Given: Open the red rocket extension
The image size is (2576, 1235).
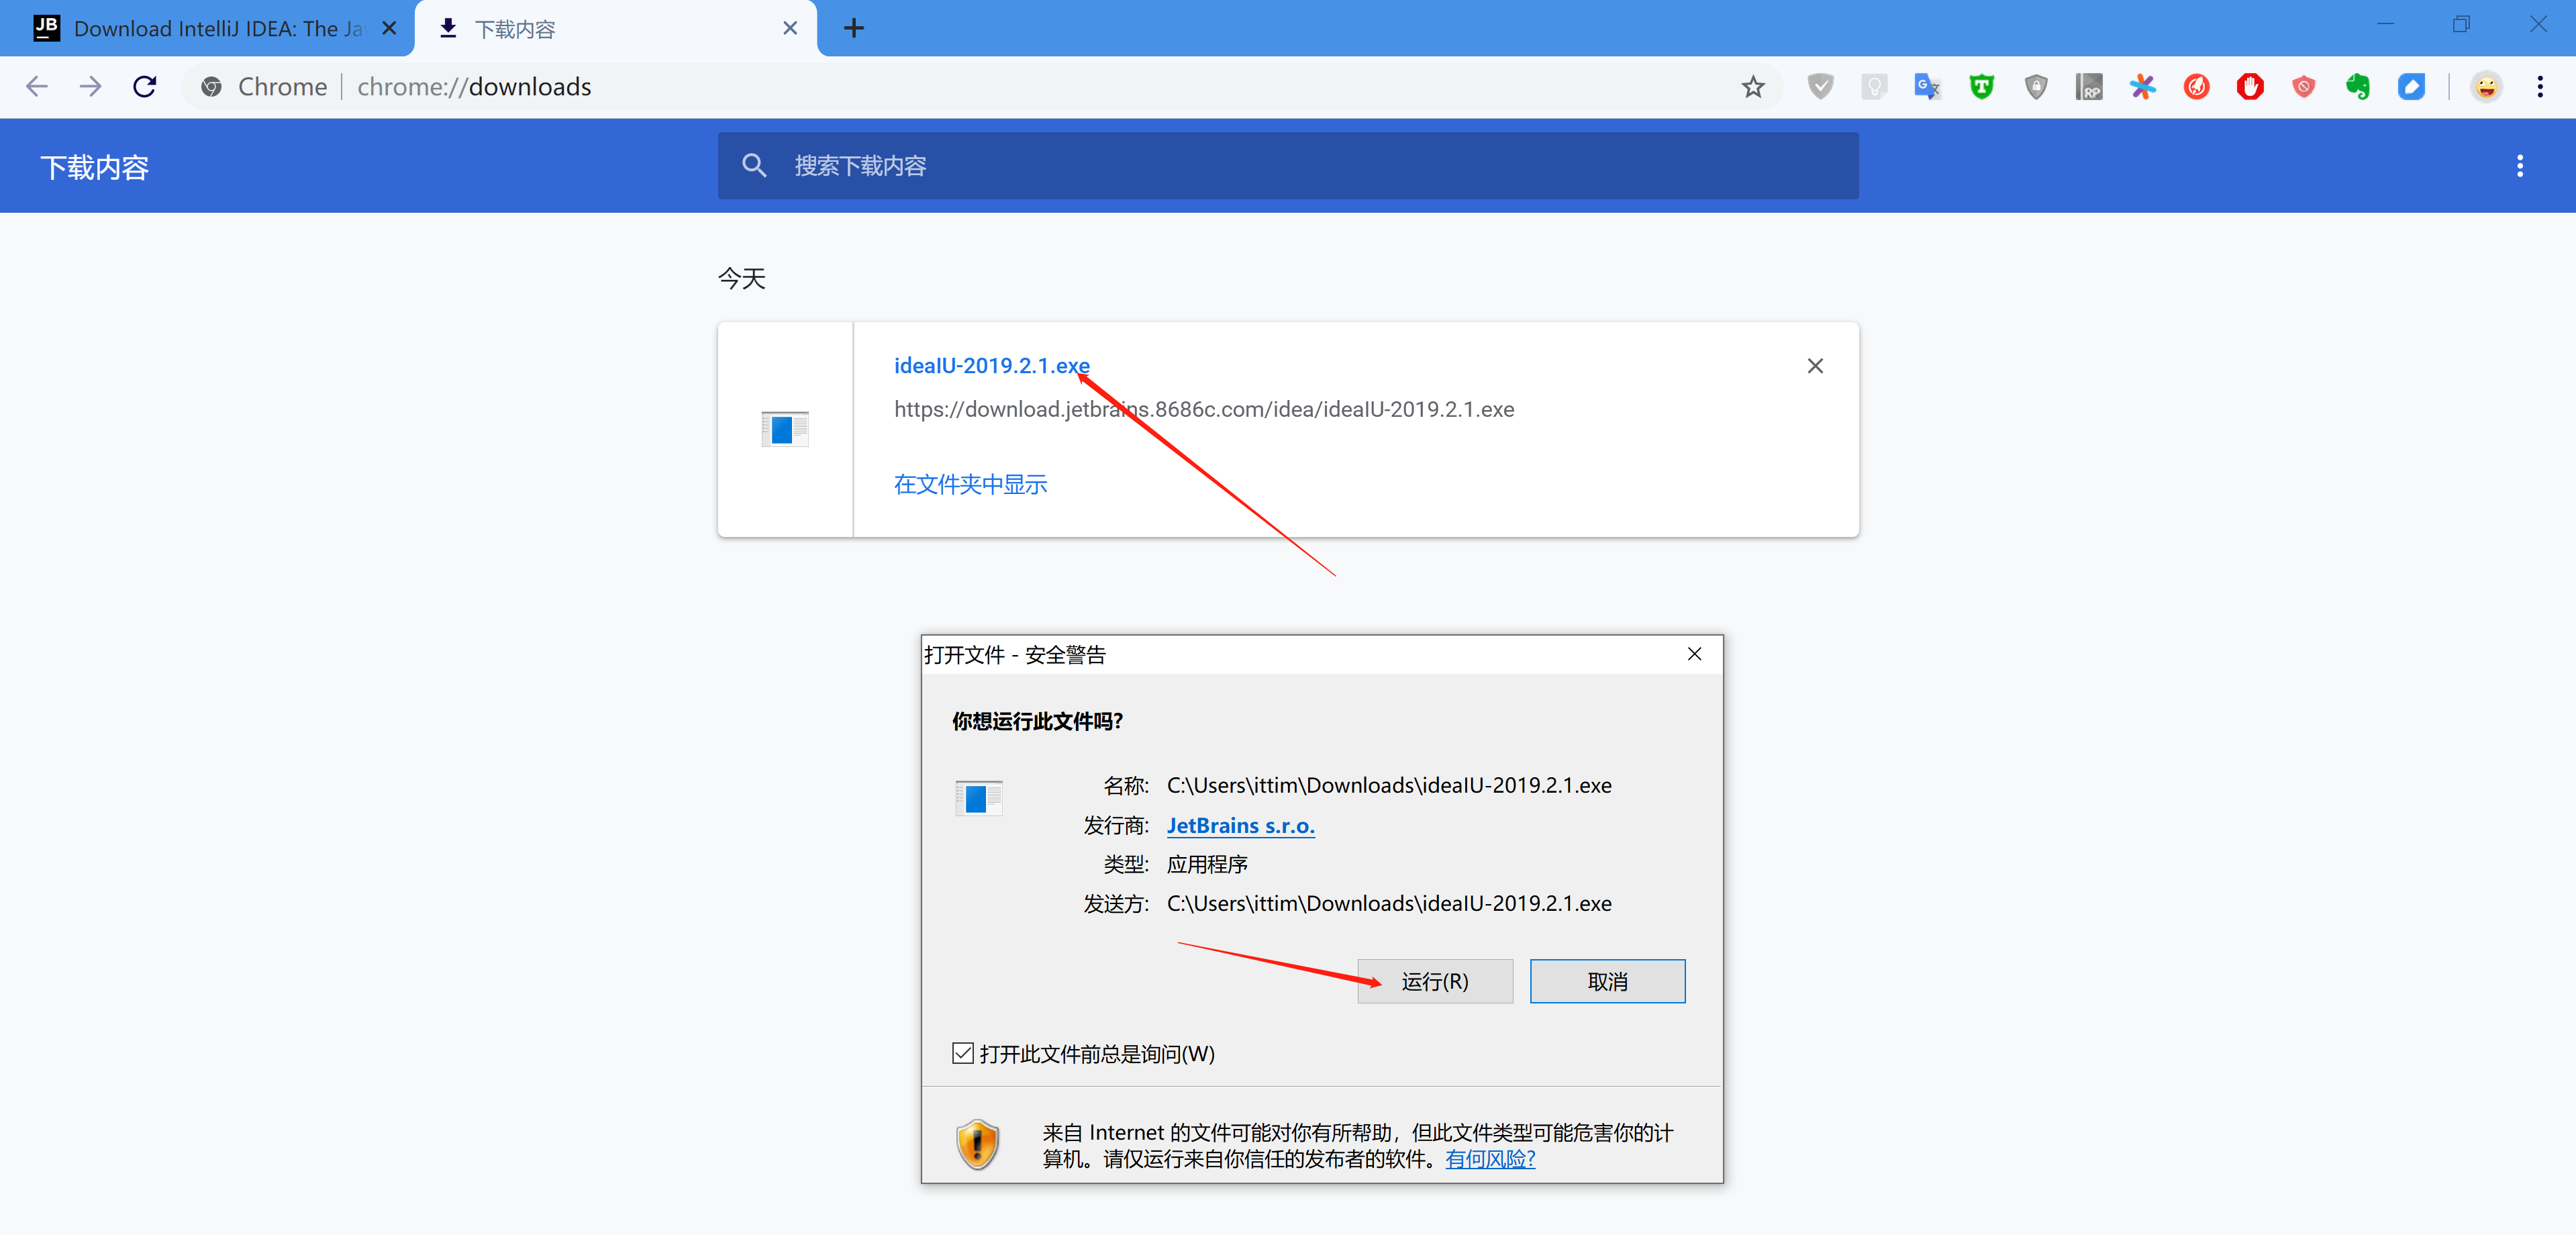Looking at the screenshot, I should [2197, 87].
